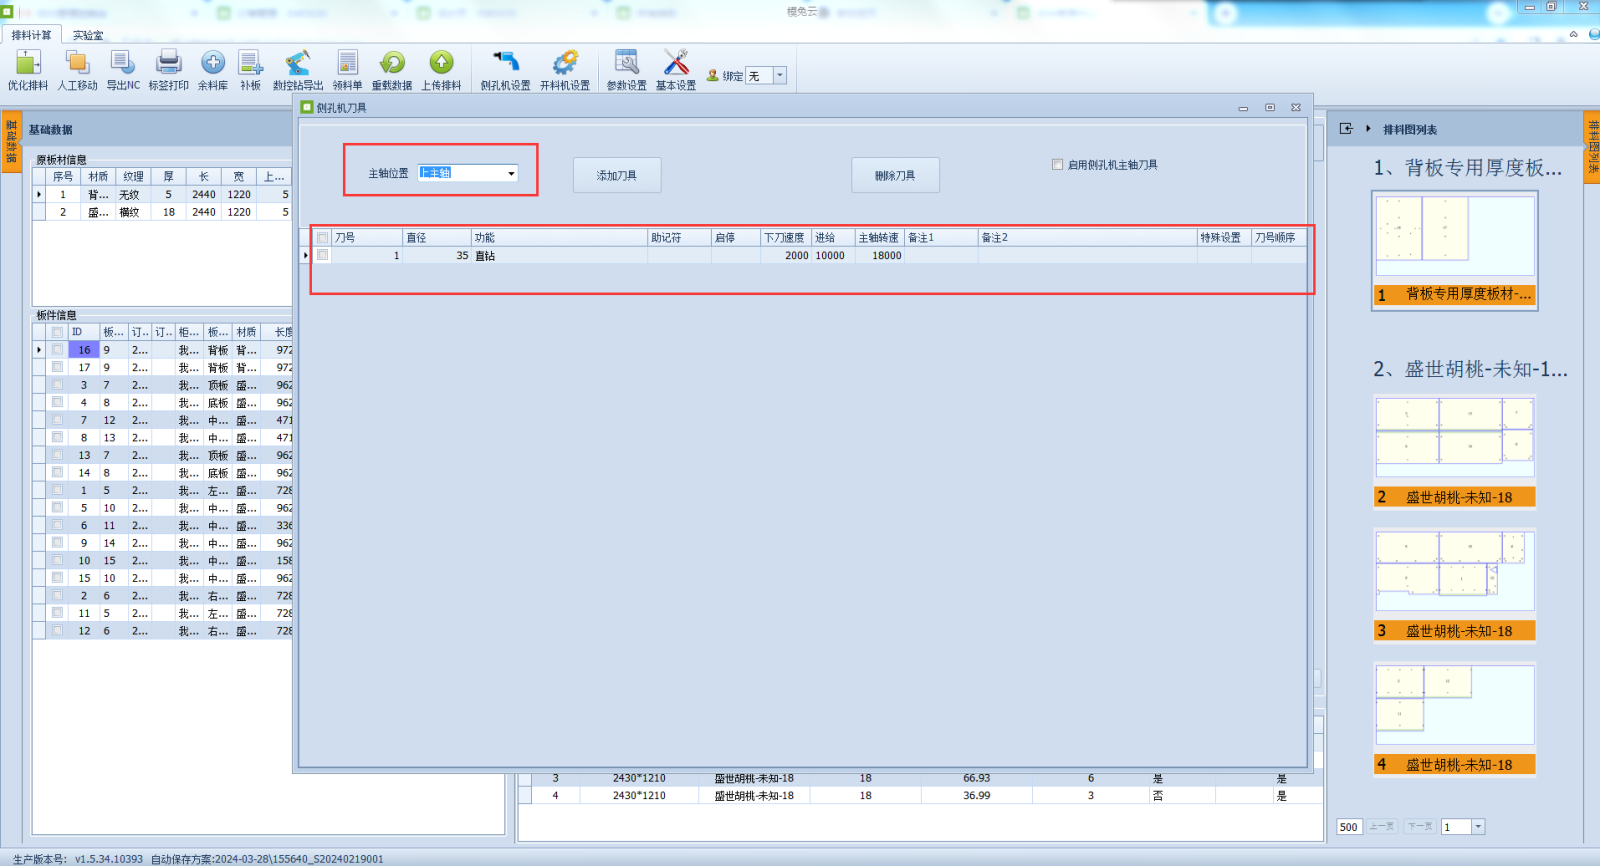Select thumbnail 2 盛世胡桃-未知-18
This screenshot has height=866, width=1600.
pyautogui.click(x=1455, y=451)
